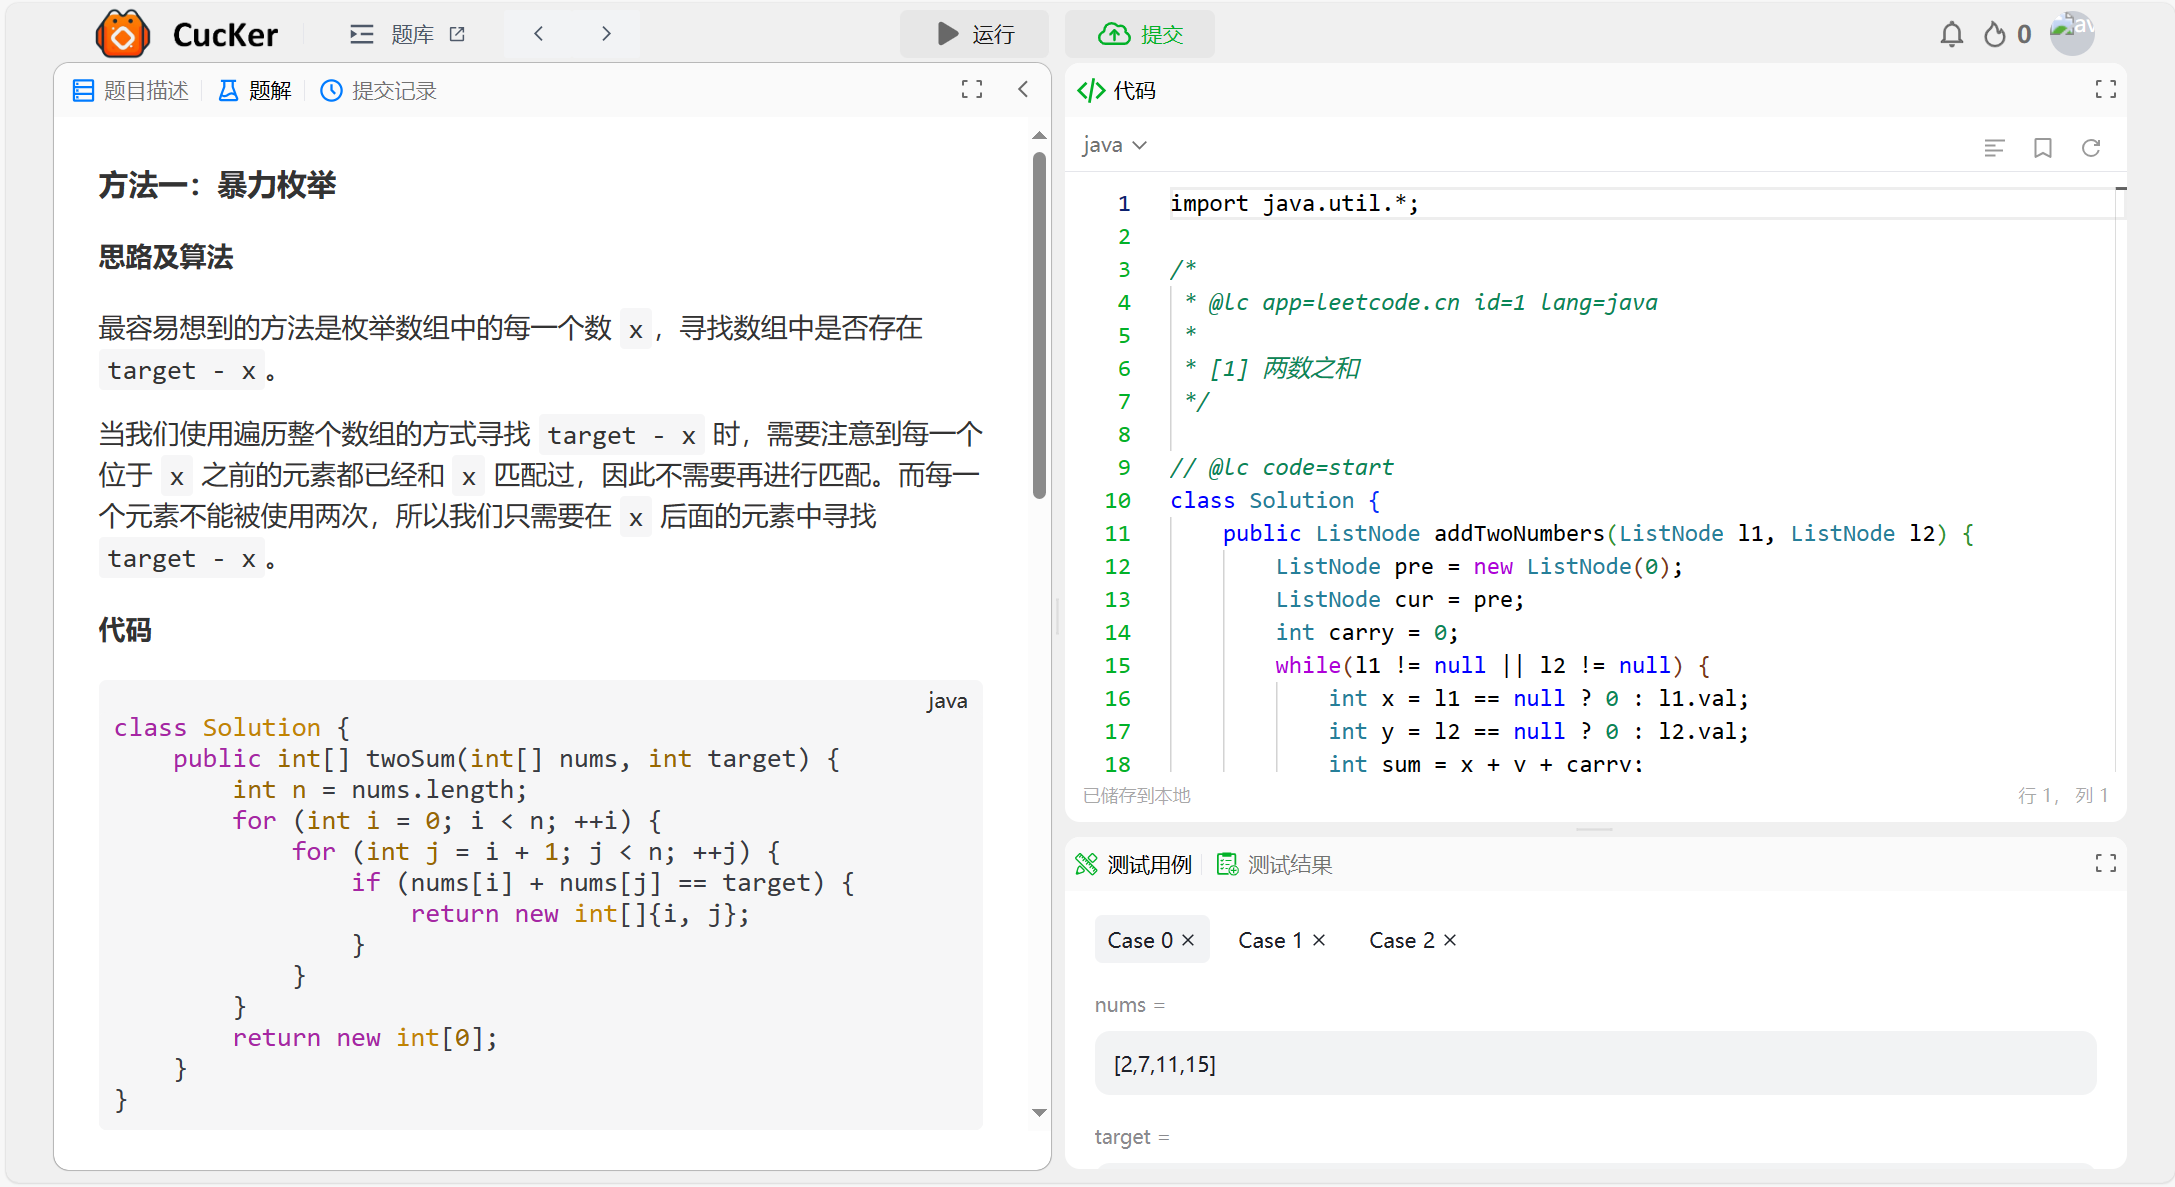
Task: Click the nums input field [2,7,11,15]
Action: click(x=1595, y=1064)
